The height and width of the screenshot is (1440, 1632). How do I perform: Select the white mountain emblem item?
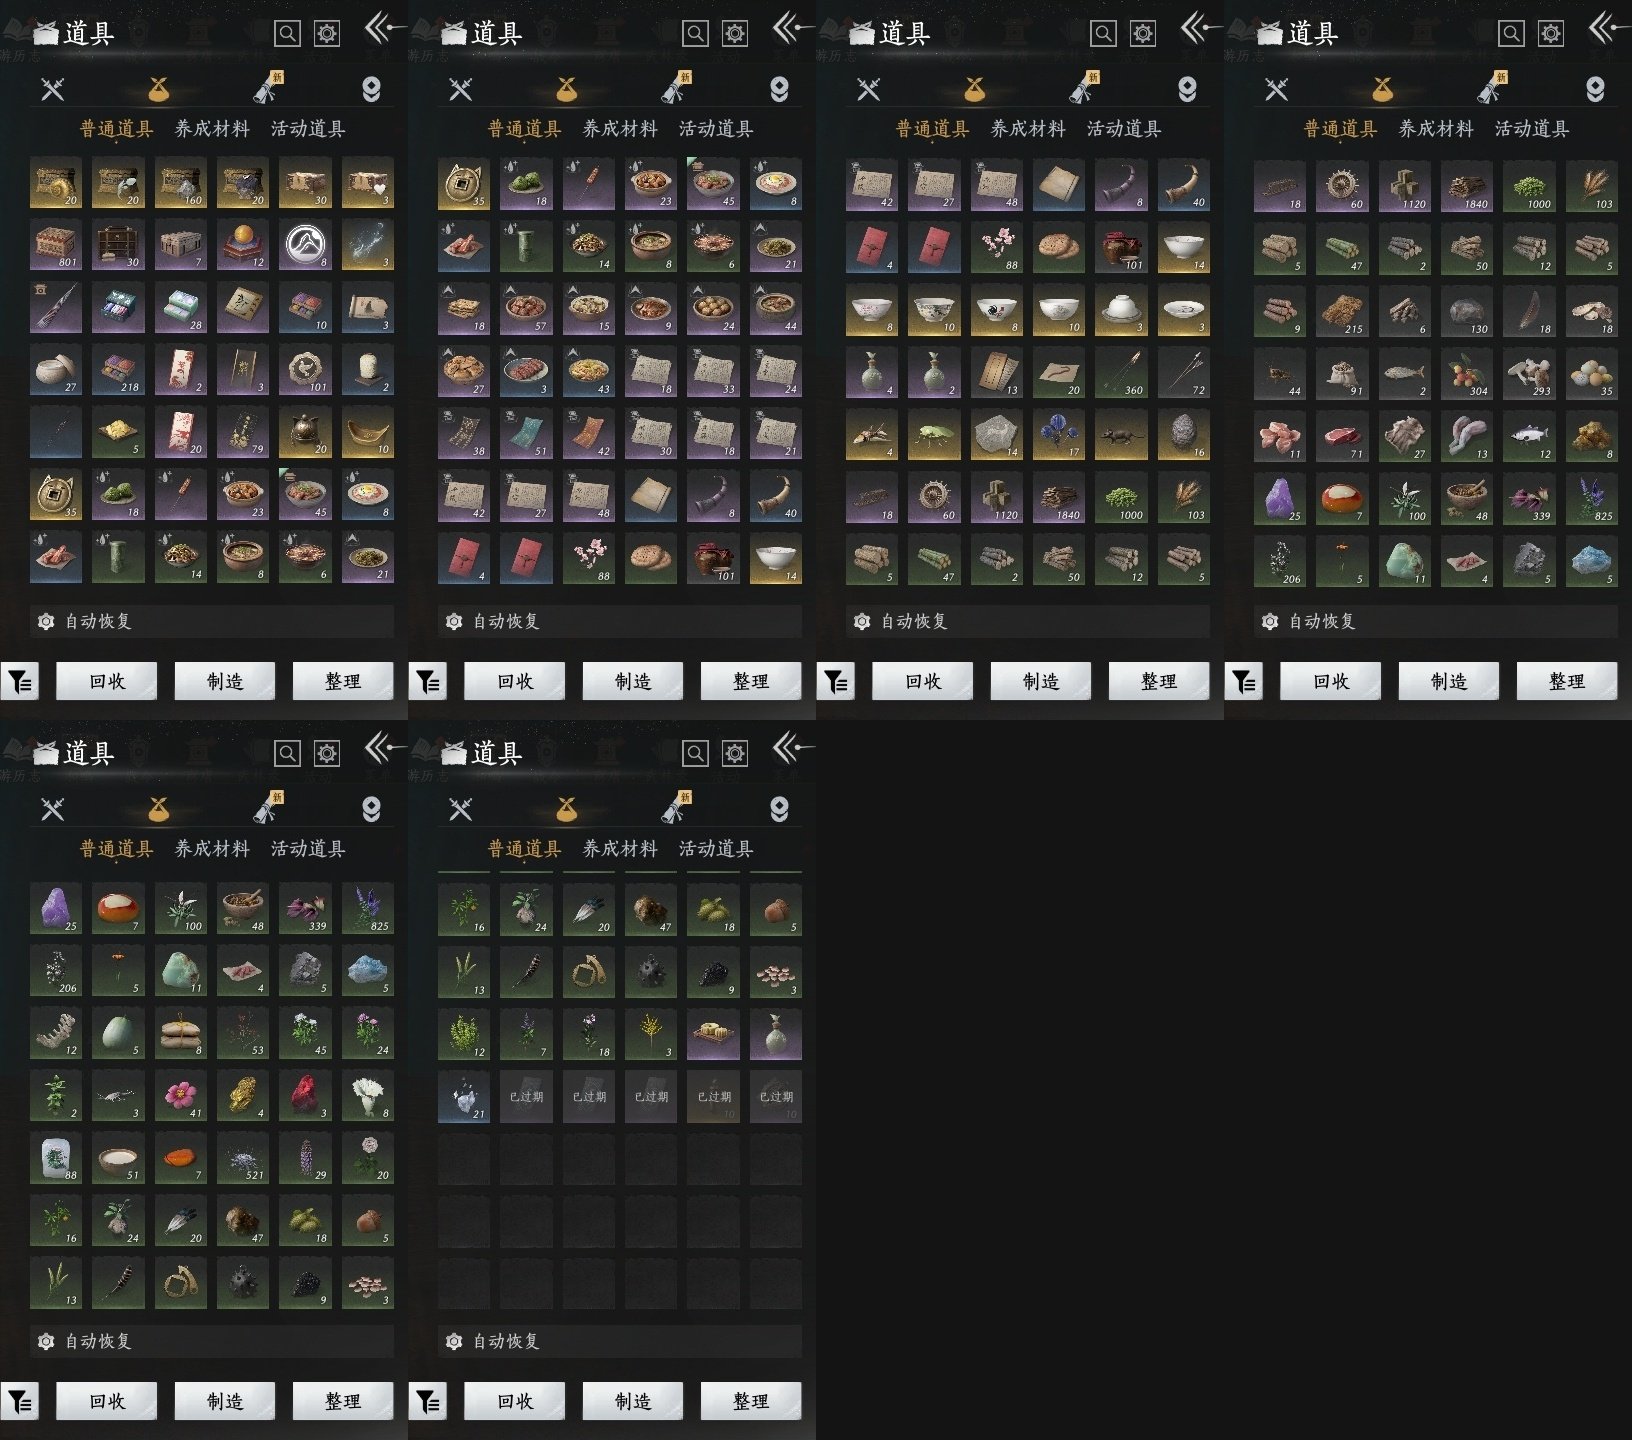[305, 245]
